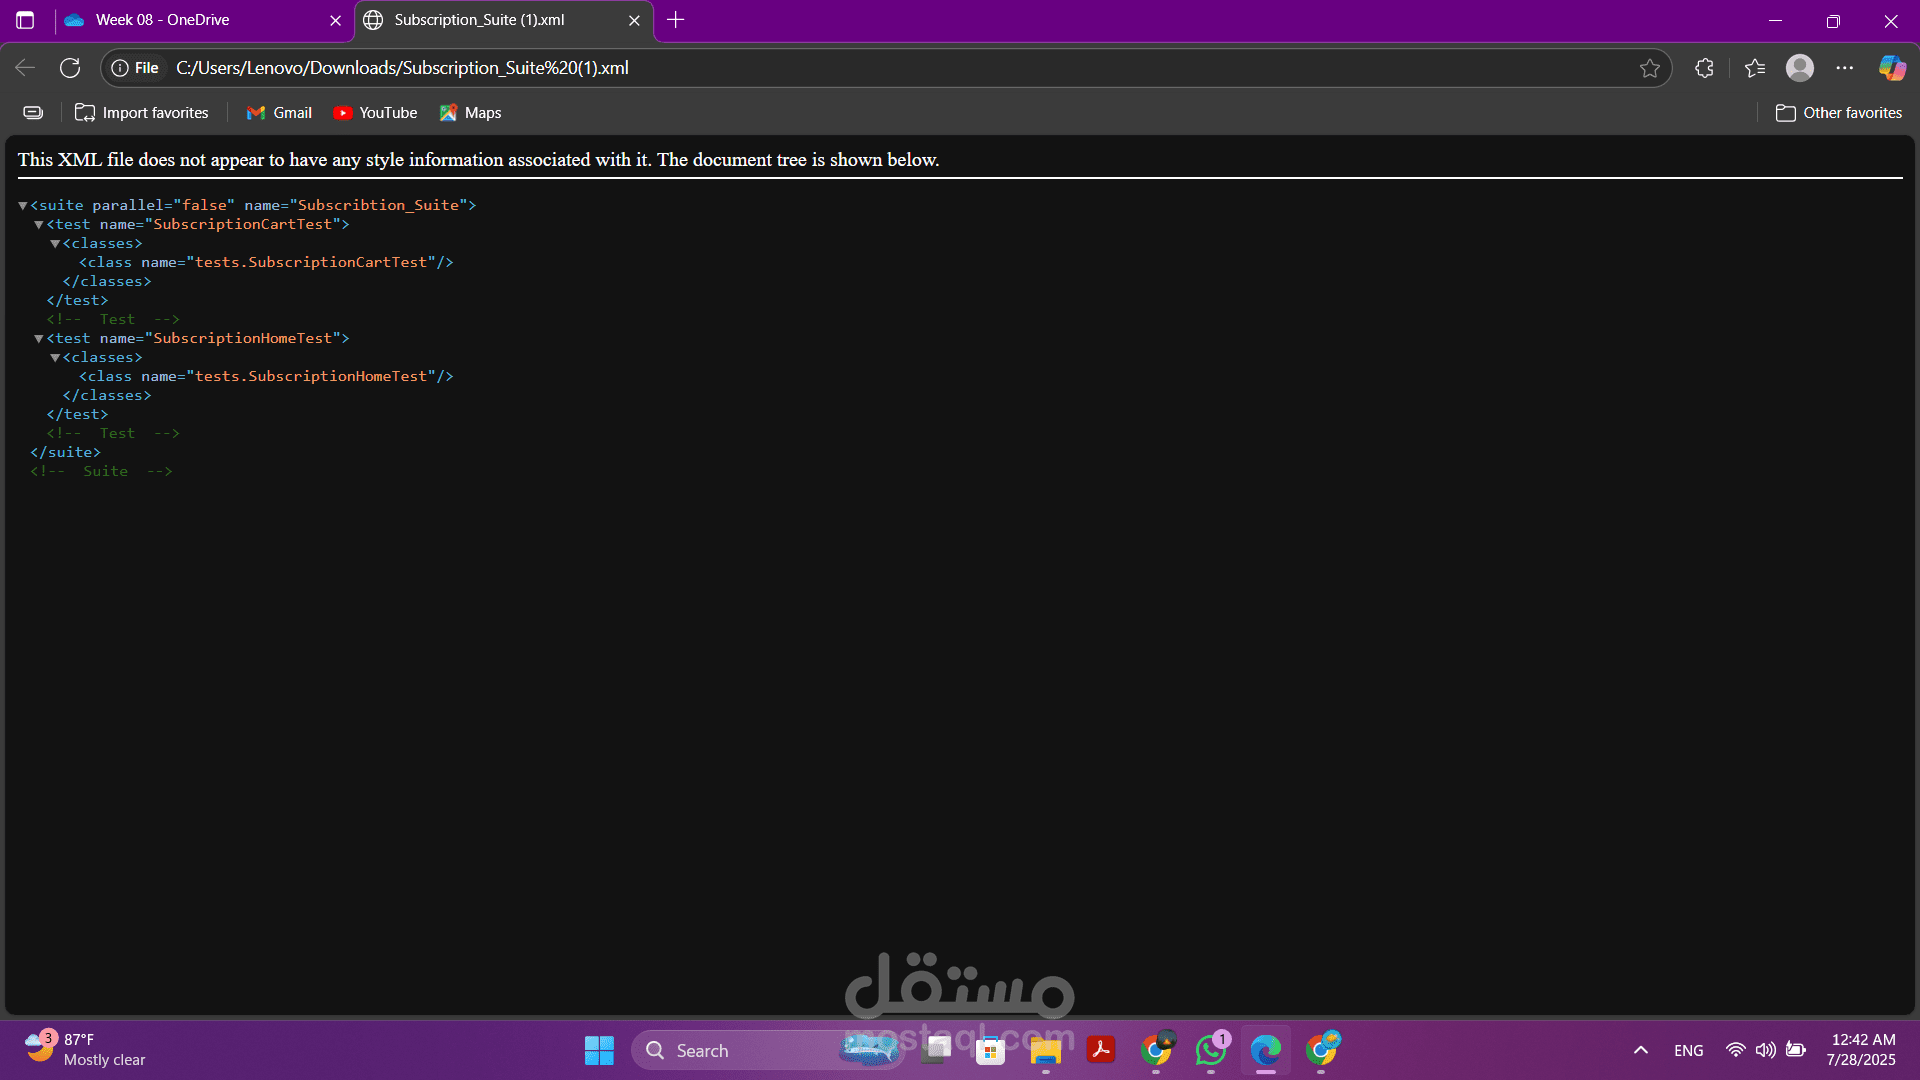Click the Refresh page icon
Screen dimensions: 1920x1080
[x=70, y=68]
